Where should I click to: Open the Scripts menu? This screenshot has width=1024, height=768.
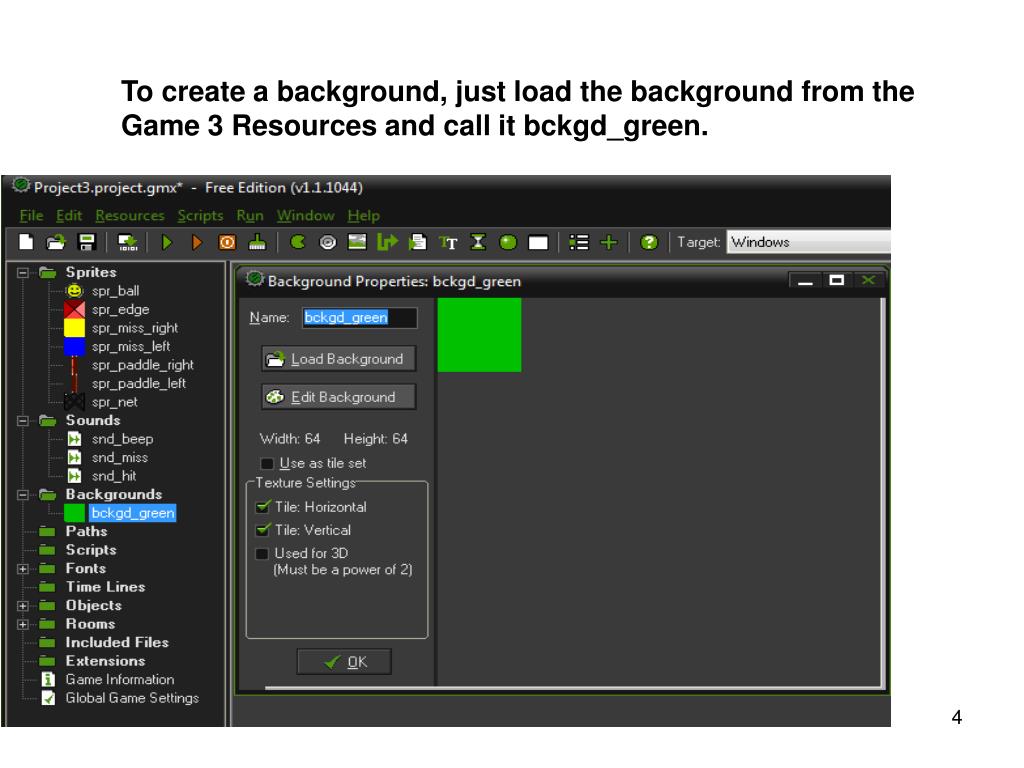click(200, 216)
